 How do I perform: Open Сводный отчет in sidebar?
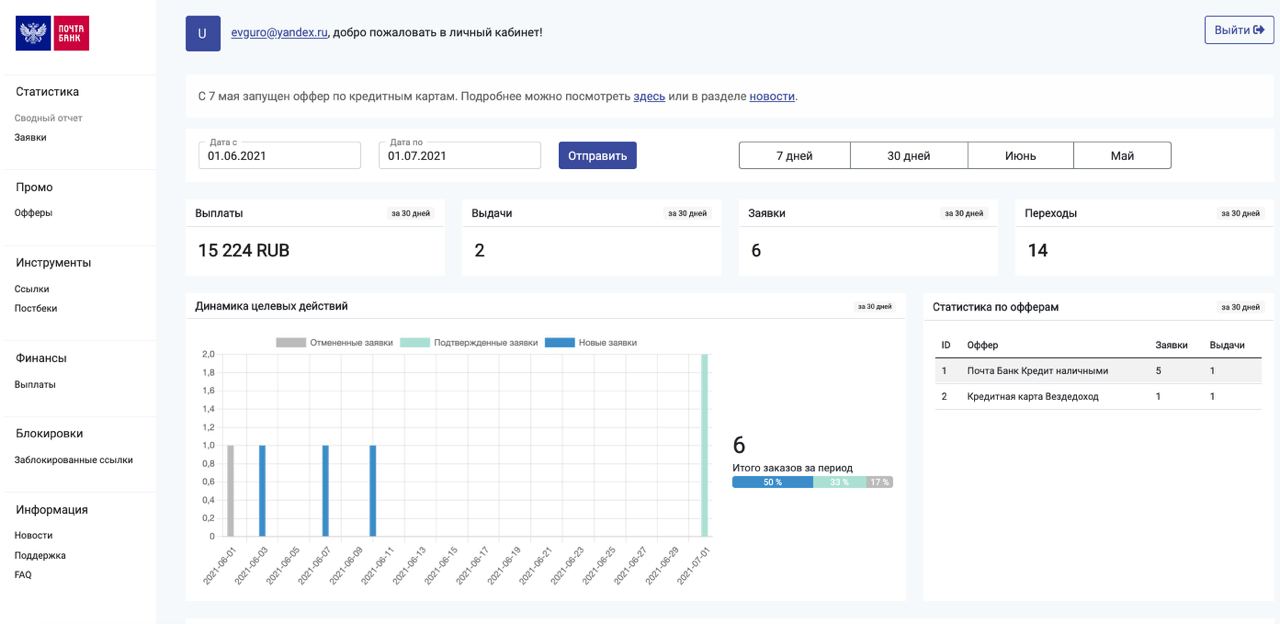coord(48,118)
